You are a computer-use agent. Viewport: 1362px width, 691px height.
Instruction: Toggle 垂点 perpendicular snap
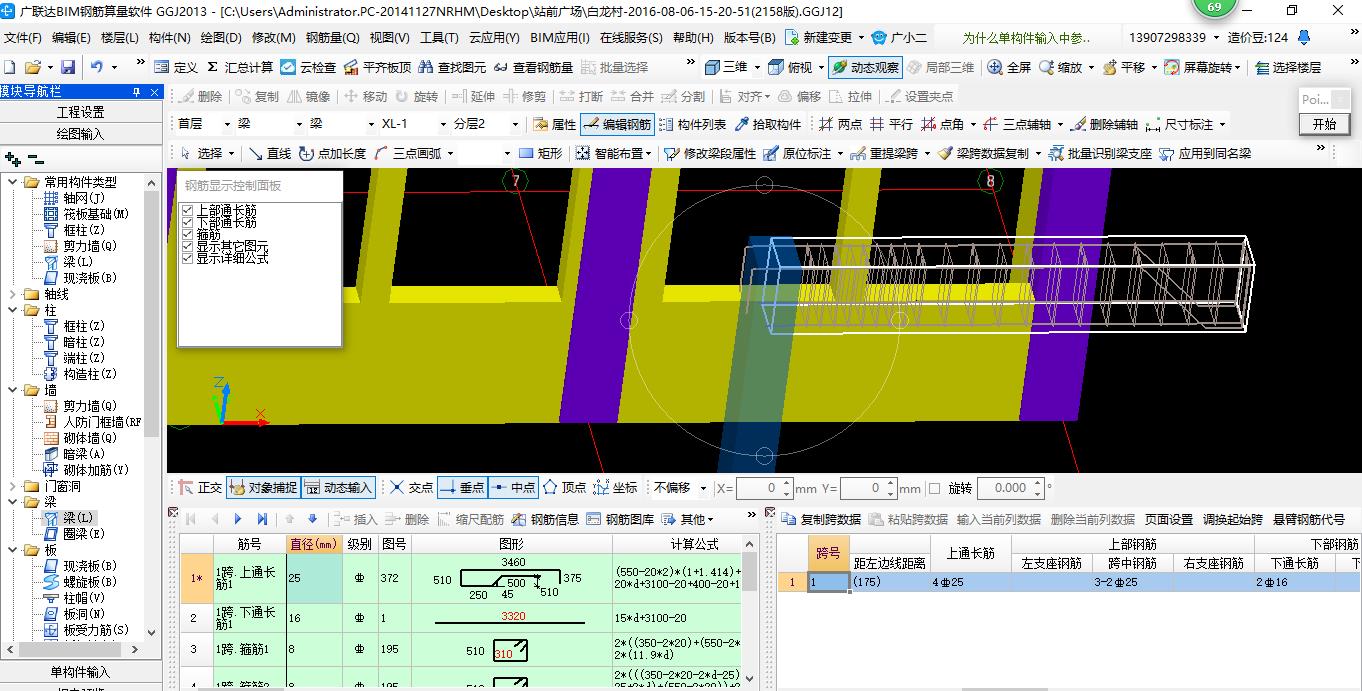[x=461, y=488]
